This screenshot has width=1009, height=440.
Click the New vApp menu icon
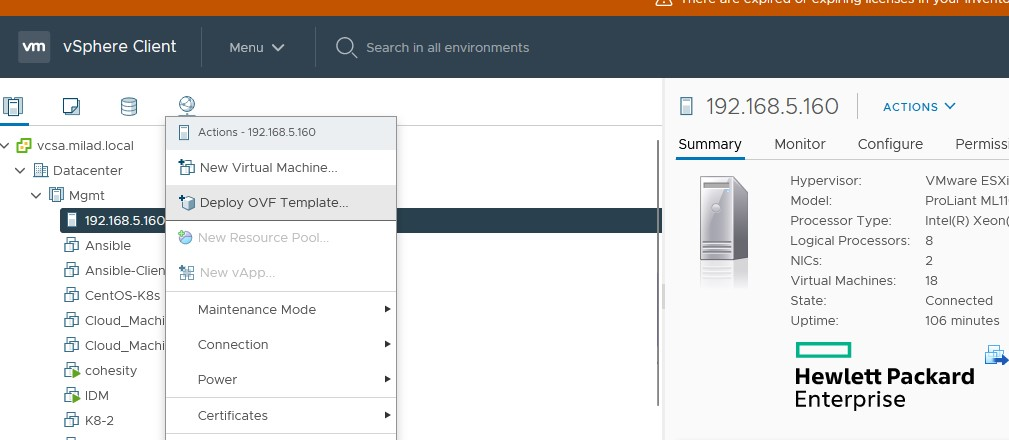[x=186, y=273]
